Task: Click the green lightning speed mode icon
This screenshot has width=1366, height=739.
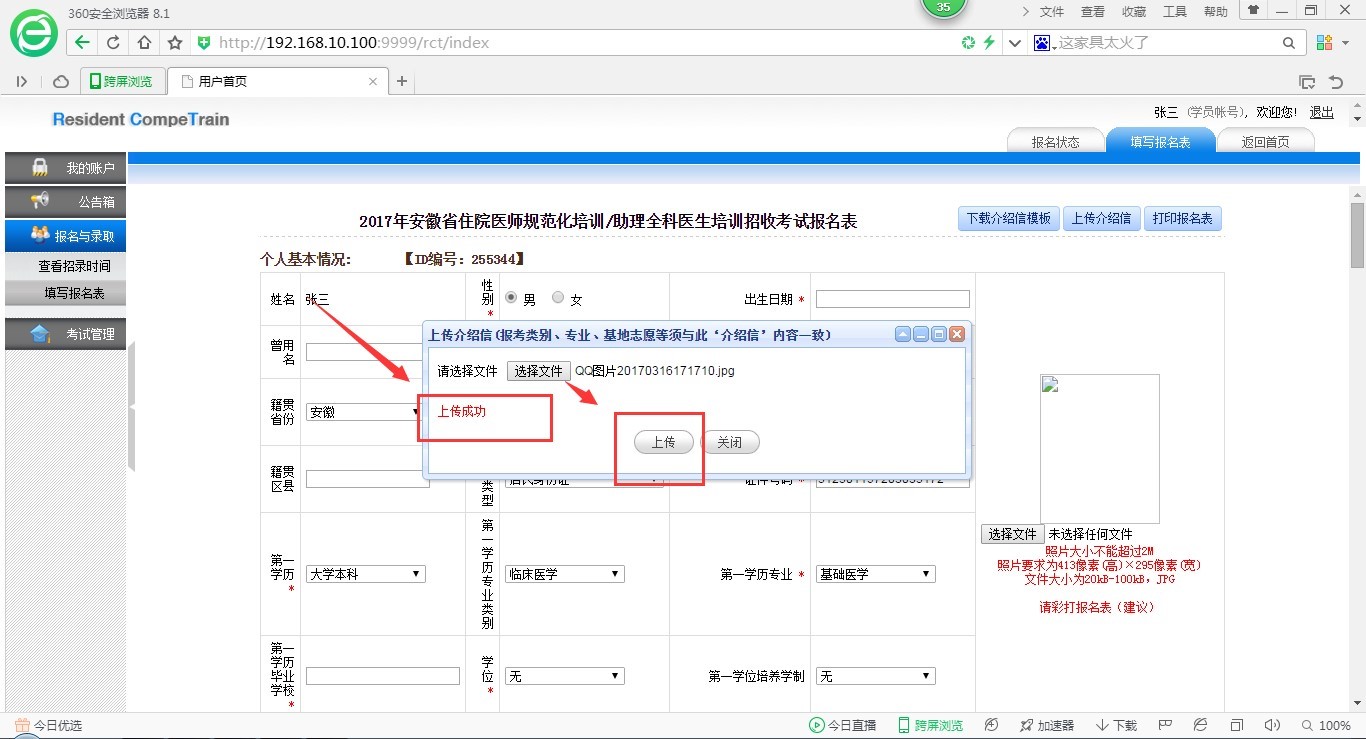Action: tap(989, 43)
